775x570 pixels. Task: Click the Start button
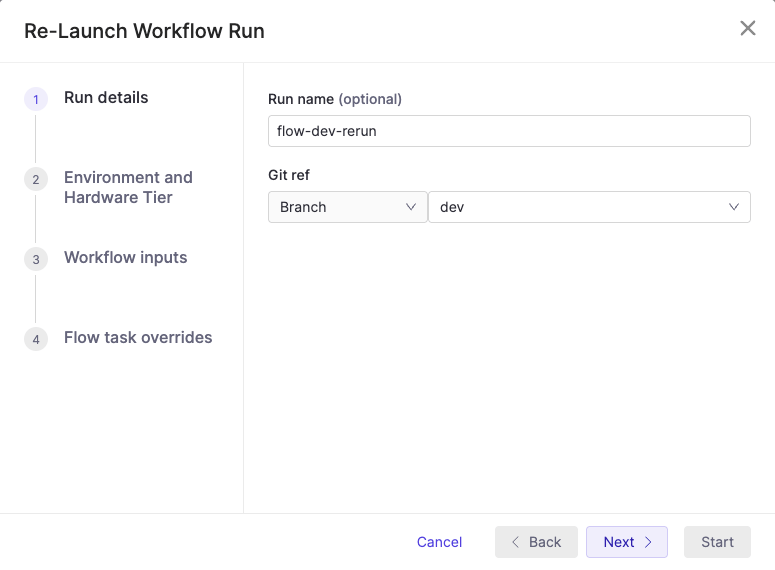pyautogui.click(x=717, y=542)
